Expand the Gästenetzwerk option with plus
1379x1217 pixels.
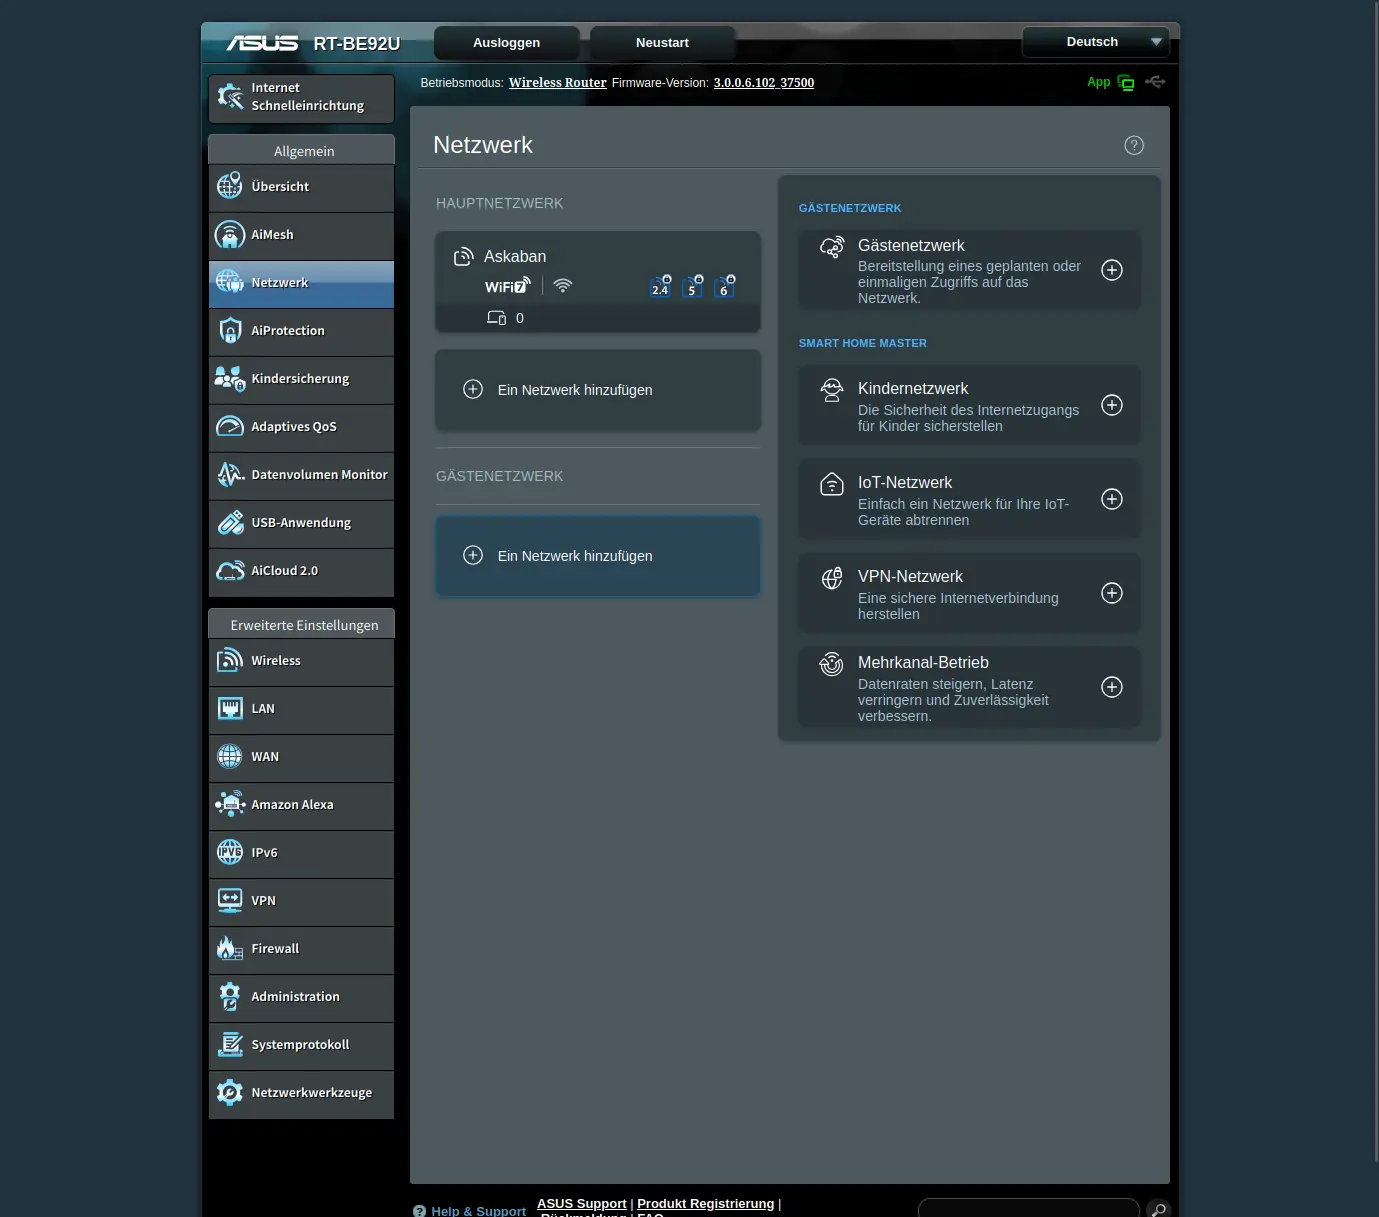point(1111,270)
